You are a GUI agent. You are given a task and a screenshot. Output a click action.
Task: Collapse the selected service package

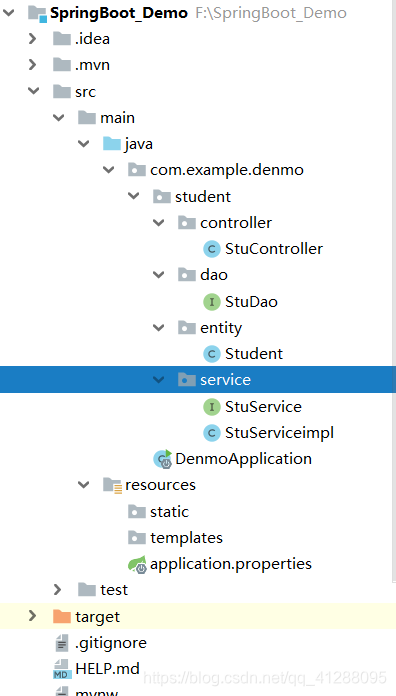point(158,380)
